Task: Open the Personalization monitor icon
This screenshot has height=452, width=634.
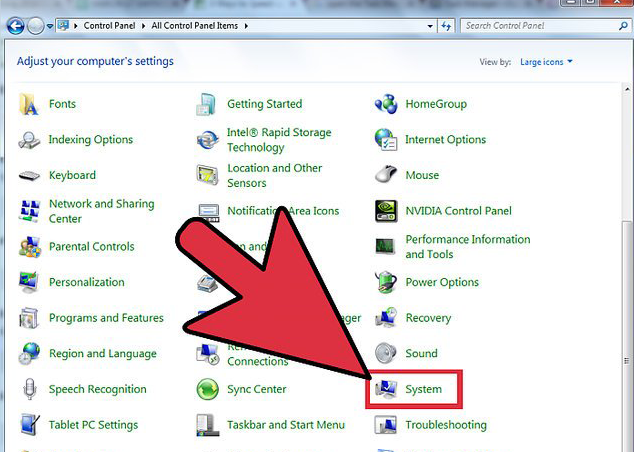Action: 29,282
